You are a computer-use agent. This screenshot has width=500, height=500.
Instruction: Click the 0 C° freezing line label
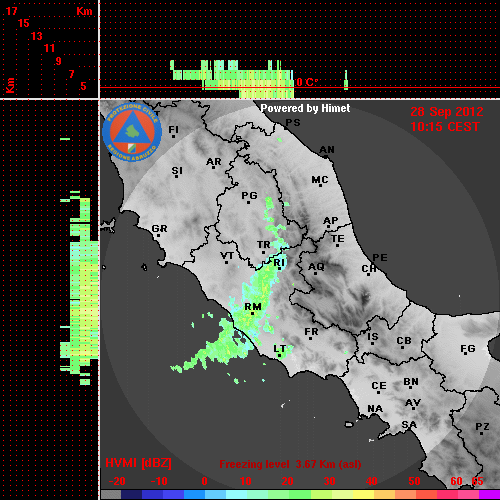click(x=307, y=82)
